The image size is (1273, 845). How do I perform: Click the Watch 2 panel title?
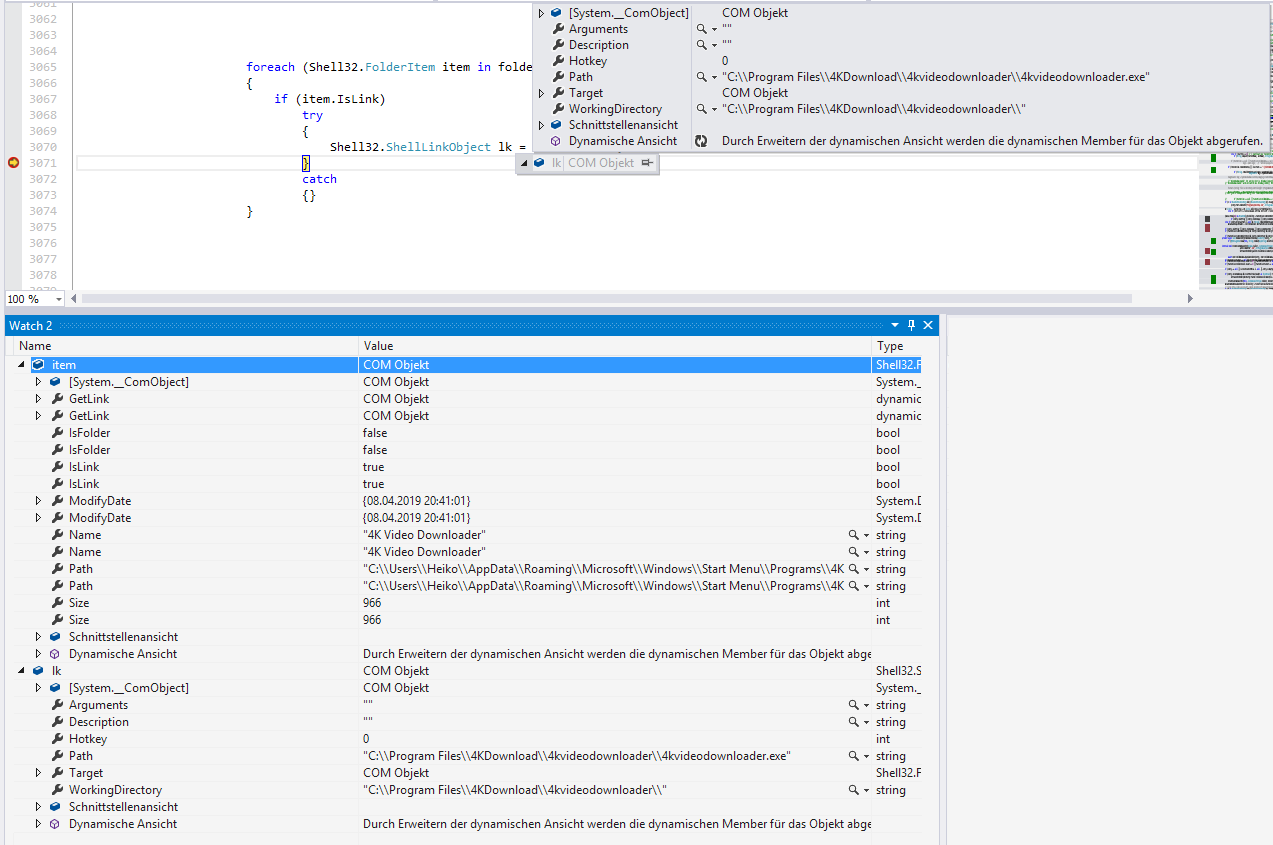tap(31, 326)
